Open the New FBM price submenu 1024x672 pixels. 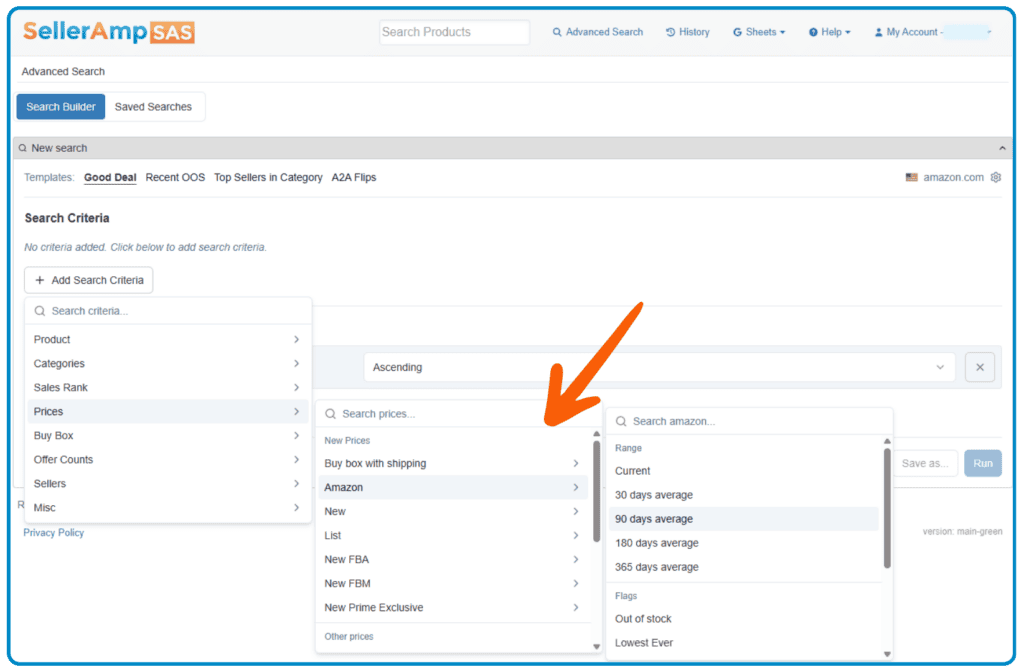point(453,584)
